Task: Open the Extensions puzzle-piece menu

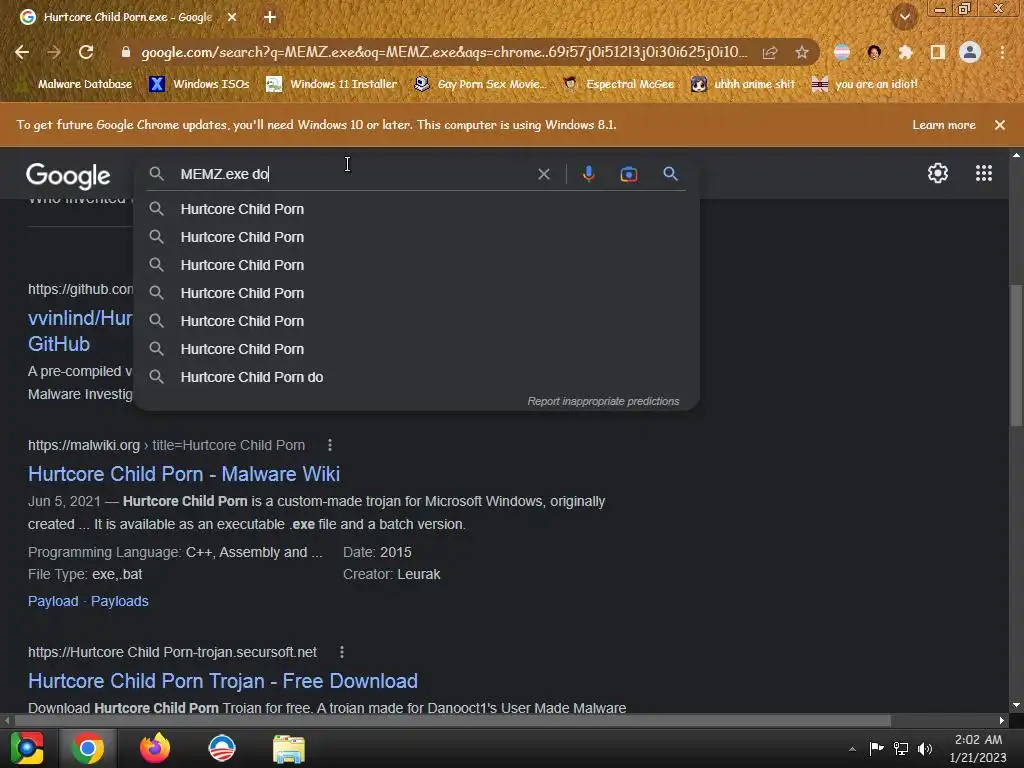Action: 905,52
